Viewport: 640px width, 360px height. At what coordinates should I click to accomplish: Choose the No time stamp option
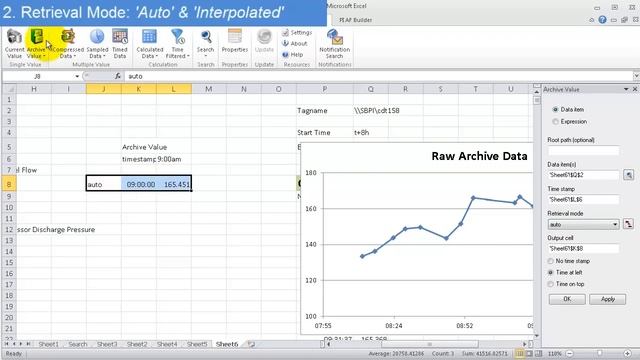551,261
